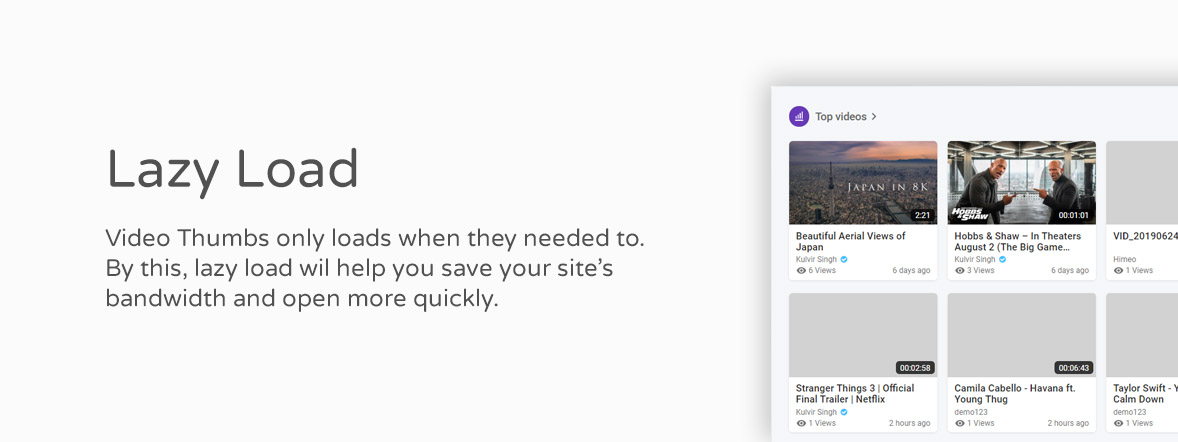
Task: Click Camila Cabello - Havana ft. Young Thug title
Action: (1015, 394)
